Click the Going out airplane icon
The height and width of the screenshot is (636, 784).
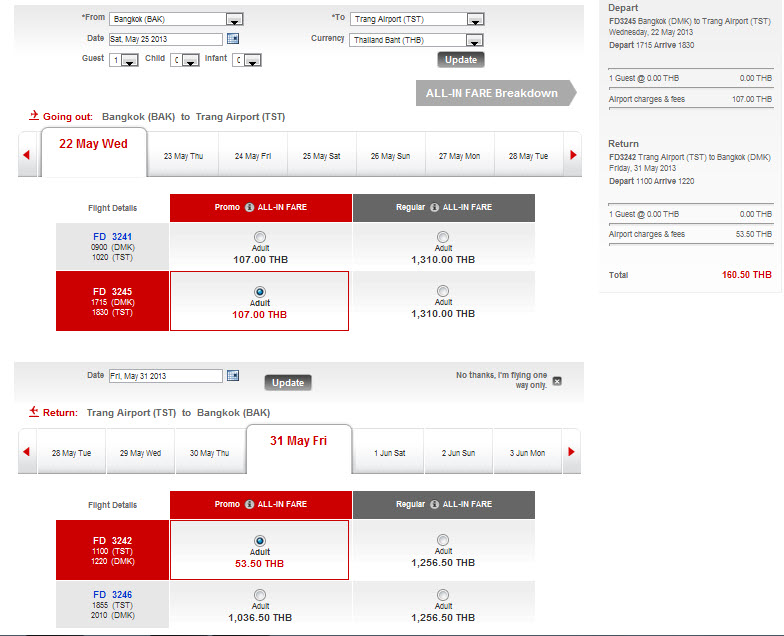tap(34, 115)
